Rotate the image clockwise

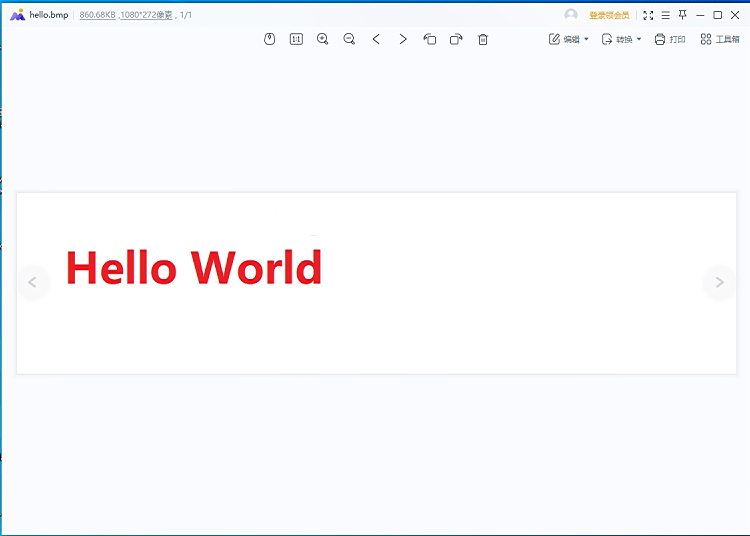[x=456, y=39]
